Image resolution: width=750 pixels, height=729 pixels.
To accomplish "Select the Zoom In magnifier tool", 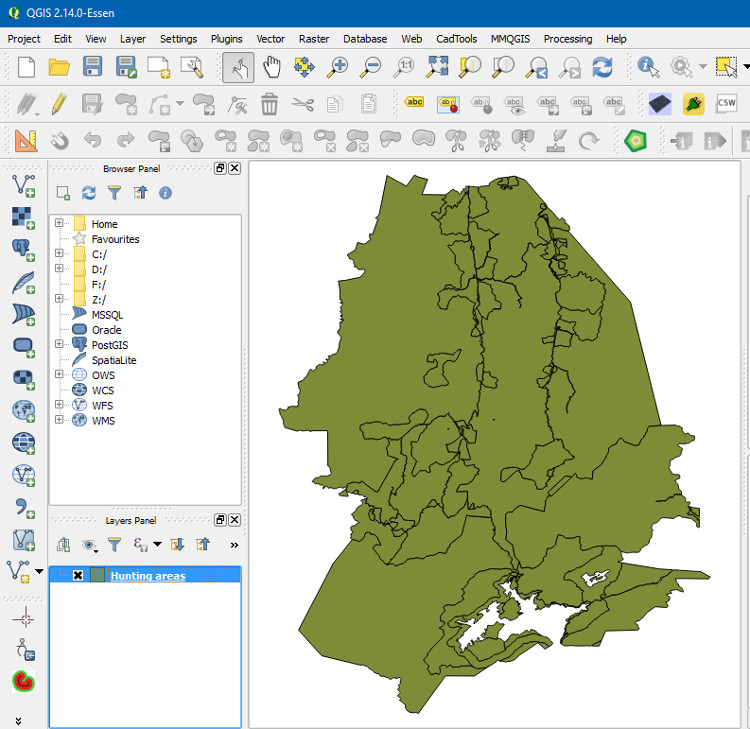I will pos(337,67).
